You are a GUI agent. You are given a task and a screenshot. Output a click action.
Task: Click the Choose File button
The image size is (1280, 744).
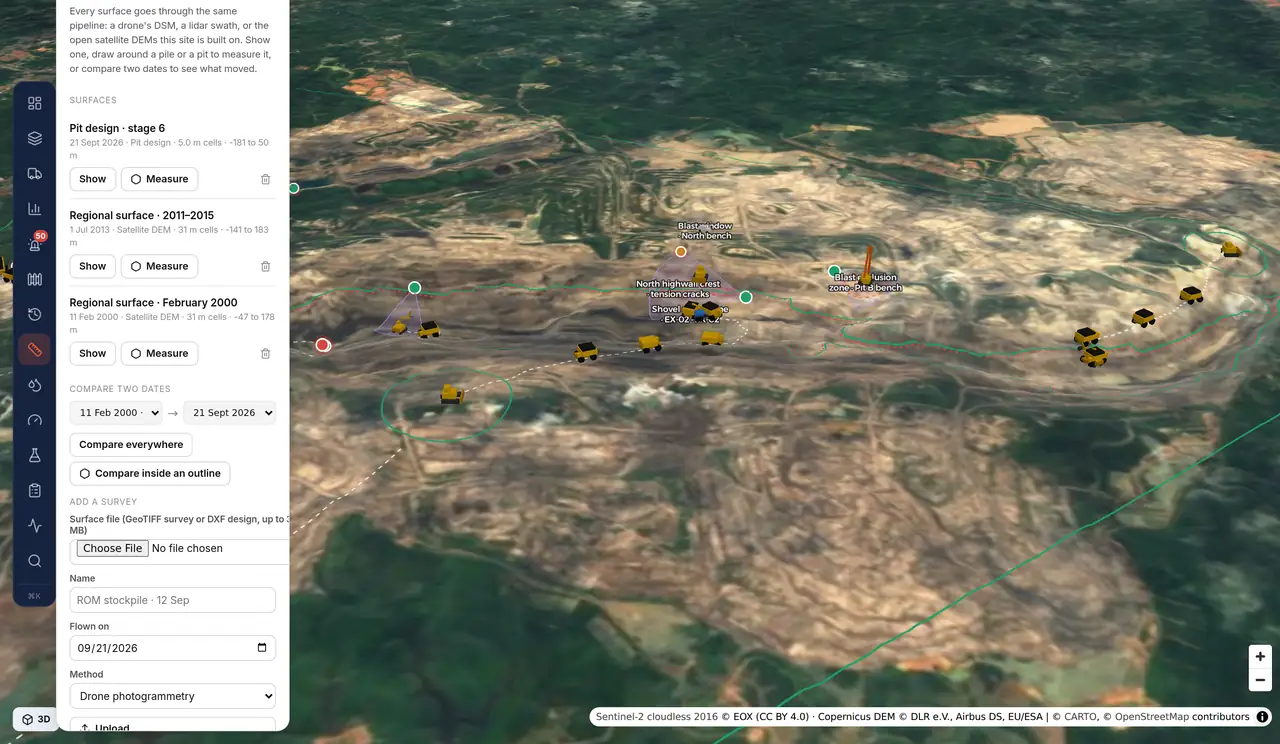113,548
